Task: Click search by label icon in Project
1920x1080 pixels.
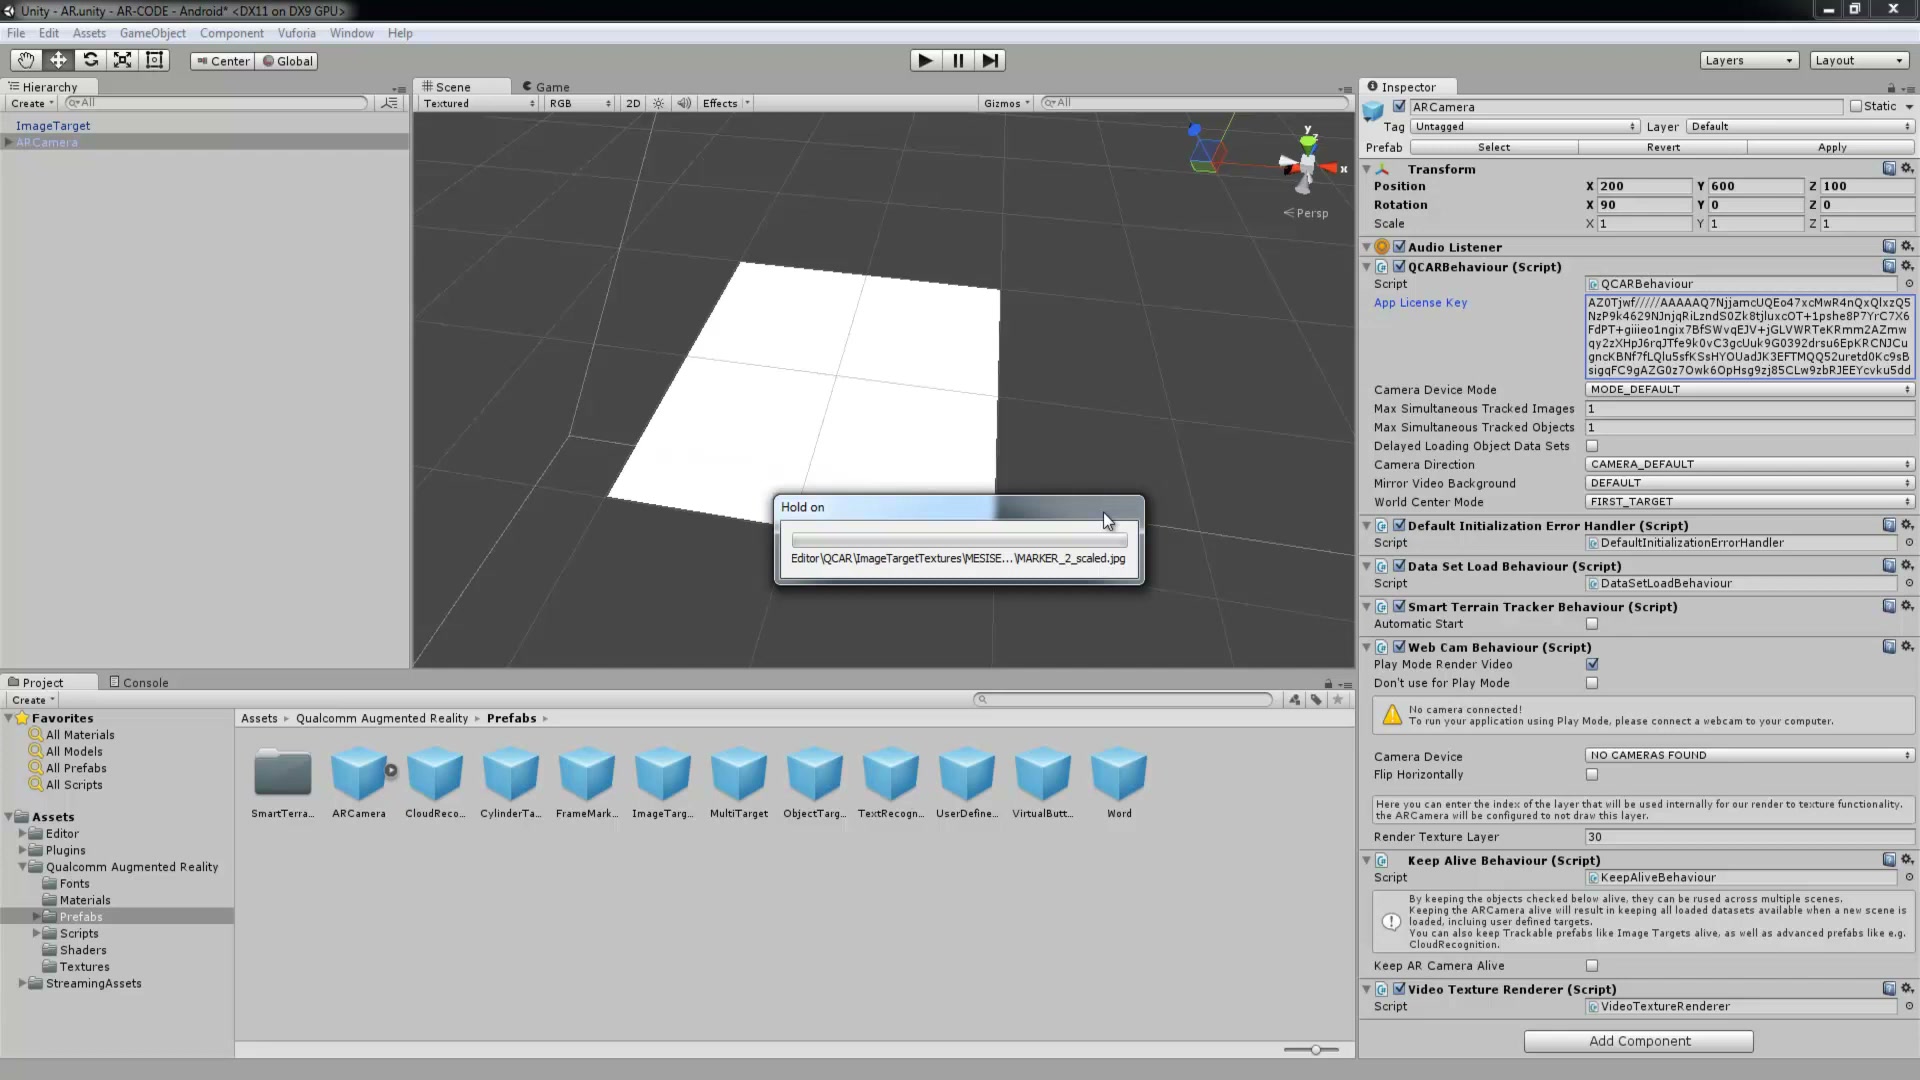Action: point(1316,700)
